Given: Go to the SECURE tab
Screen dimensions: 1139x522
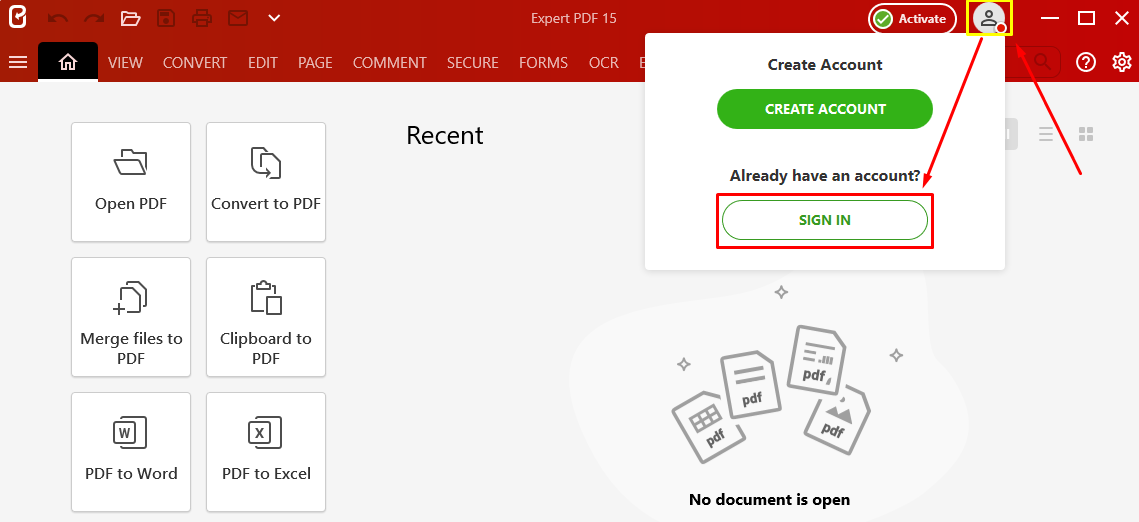Looking at the screenshot, I should pos(473,63).
